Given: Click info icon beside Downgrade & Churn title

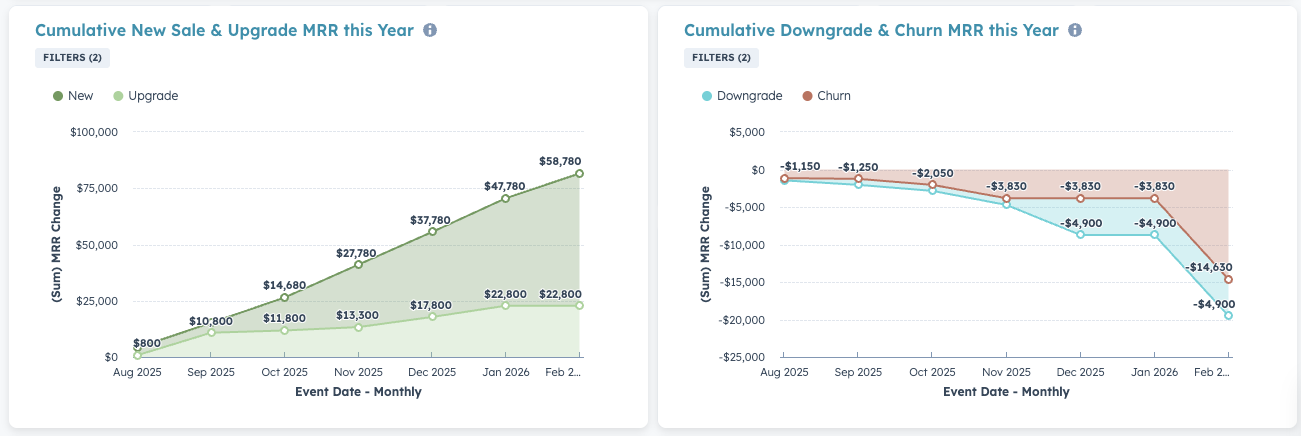Looking at the screenshot, I should pos(1075,31).
